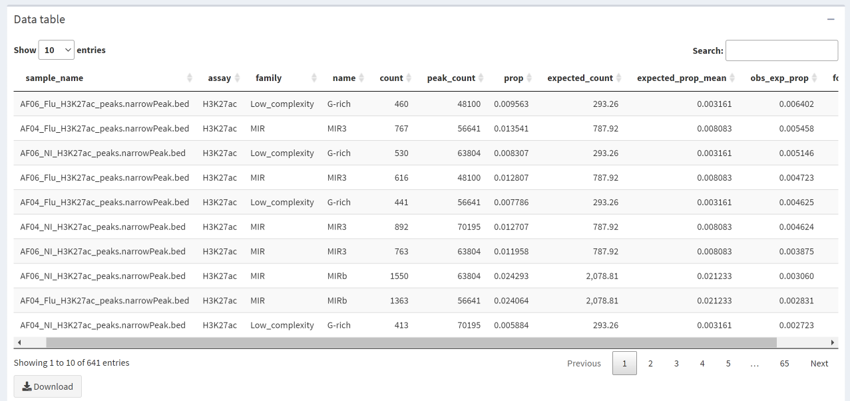This screenshot has height=401, width=850.
Task: Click obs_exp_prop value 0.005458
Action: point(796,128)
